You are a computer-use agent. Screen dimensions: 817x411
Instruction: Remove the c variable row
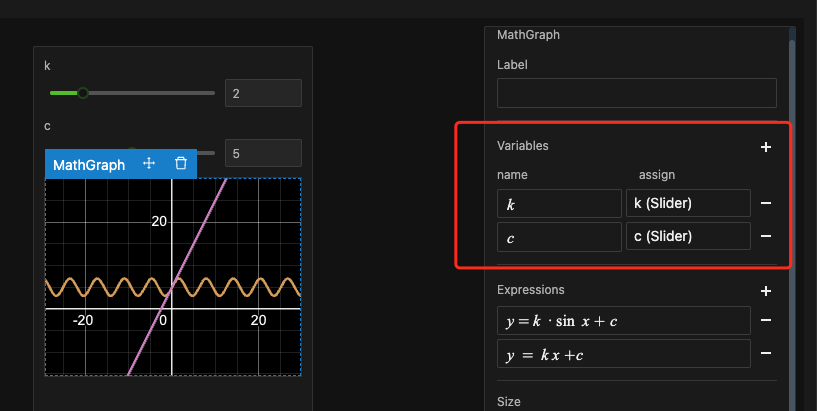[765, 236]
